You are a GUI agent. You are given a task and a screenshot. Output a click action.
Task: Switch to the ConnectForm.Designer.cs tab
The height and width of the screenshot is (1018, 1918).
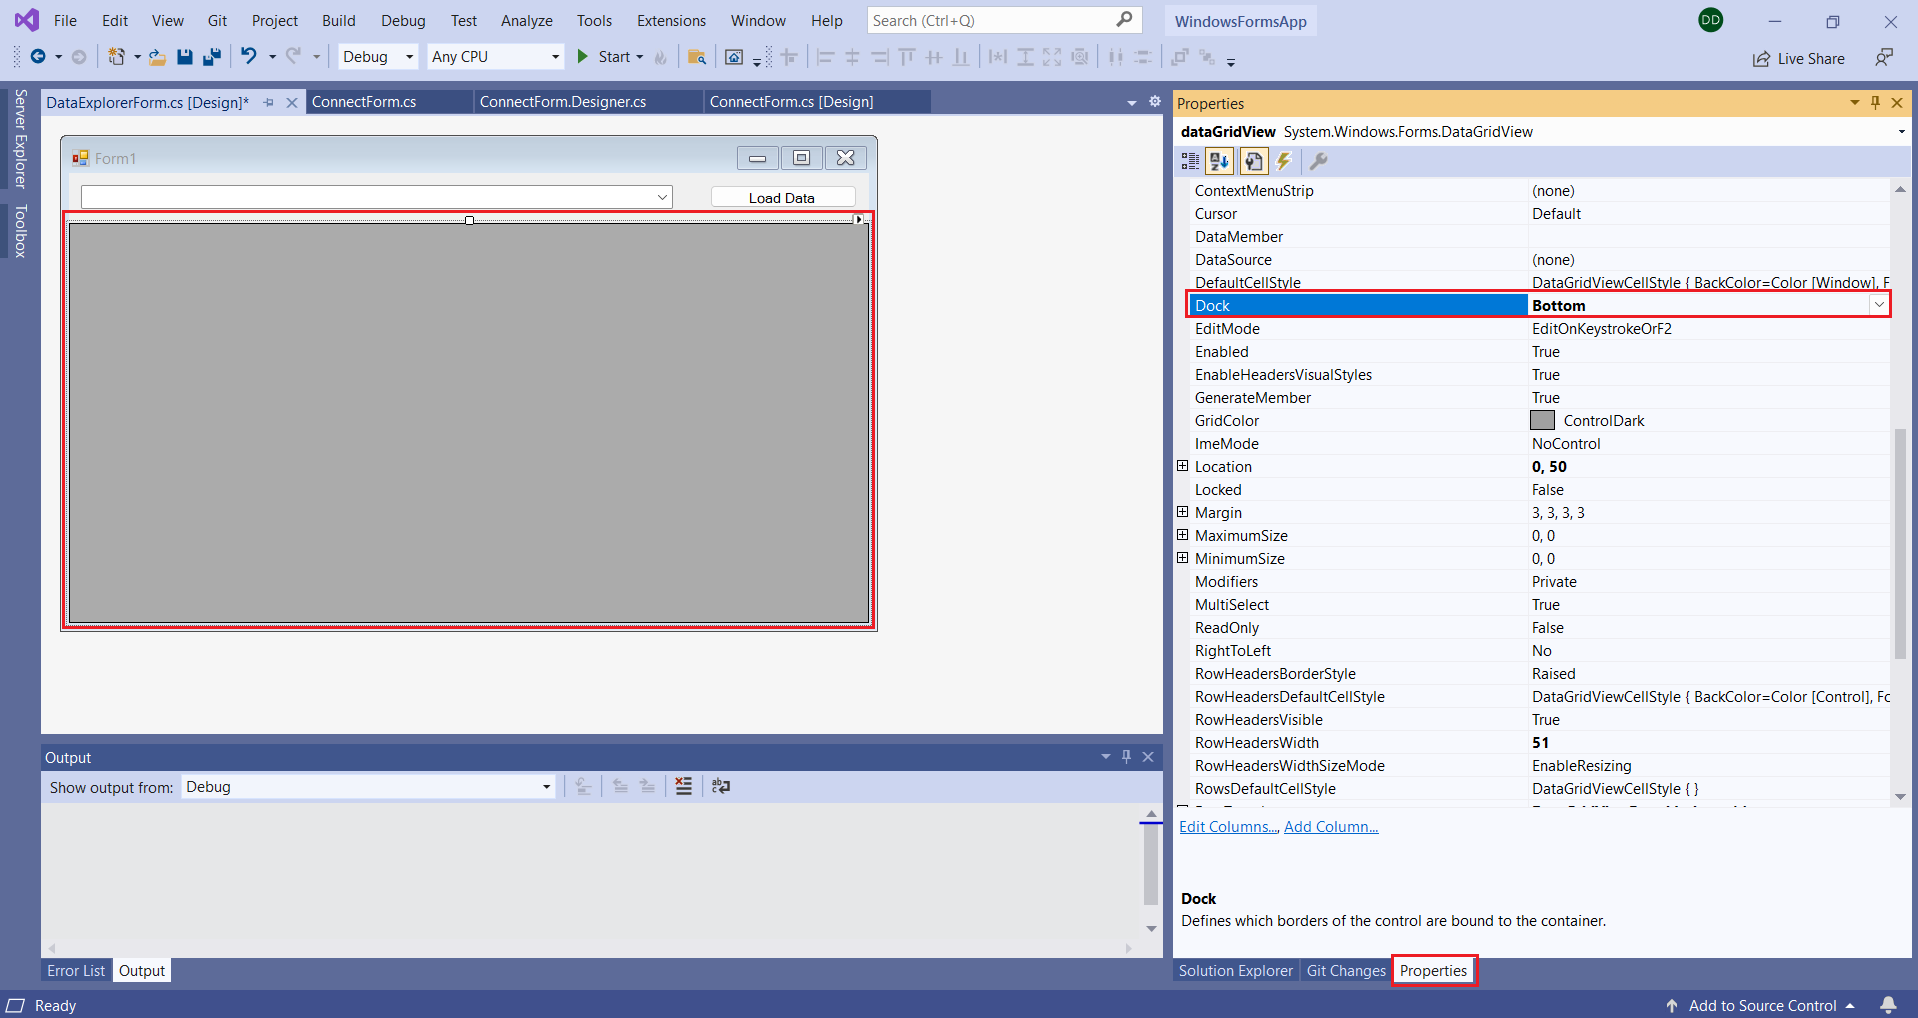tap(563, 102)
